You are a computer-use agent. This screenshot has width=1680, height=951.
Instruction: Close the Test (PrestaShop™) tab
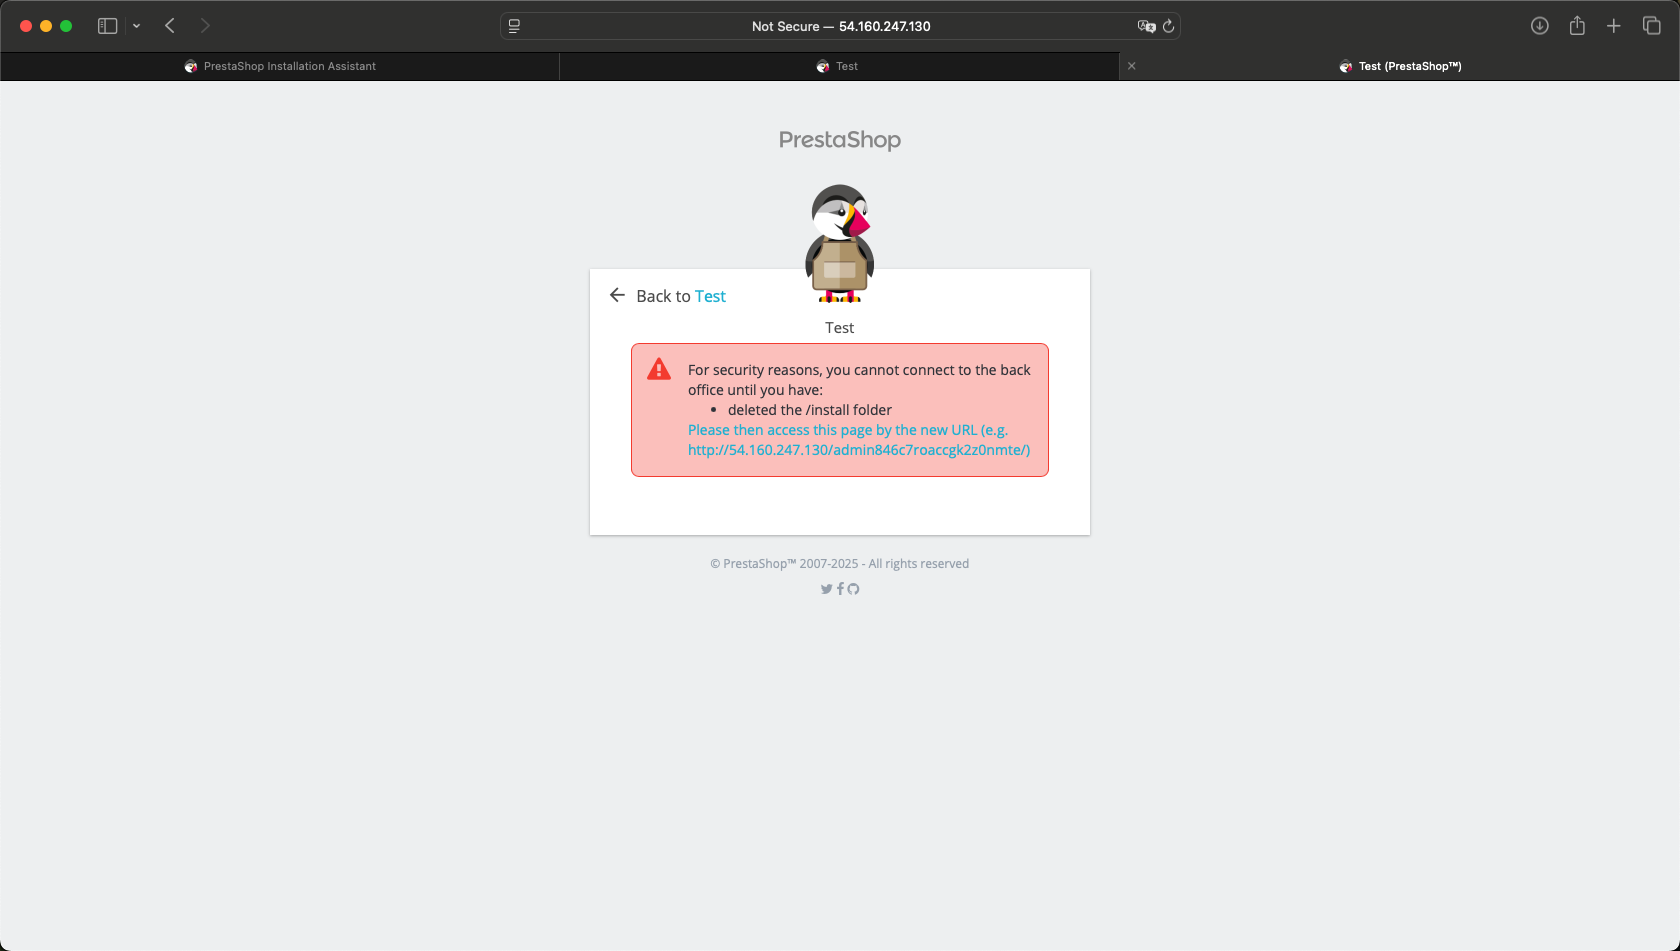point(1132,66)
